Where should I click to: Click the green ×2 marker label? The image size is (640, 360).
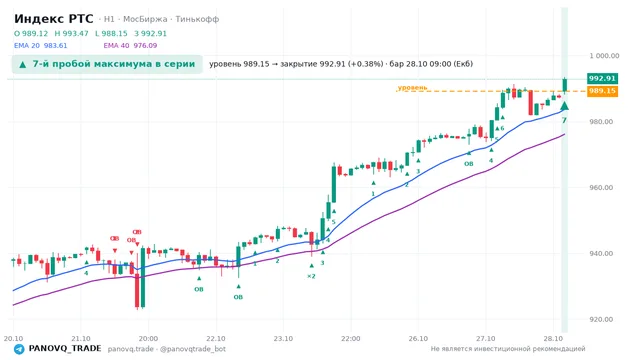click(x=311, y=276)
